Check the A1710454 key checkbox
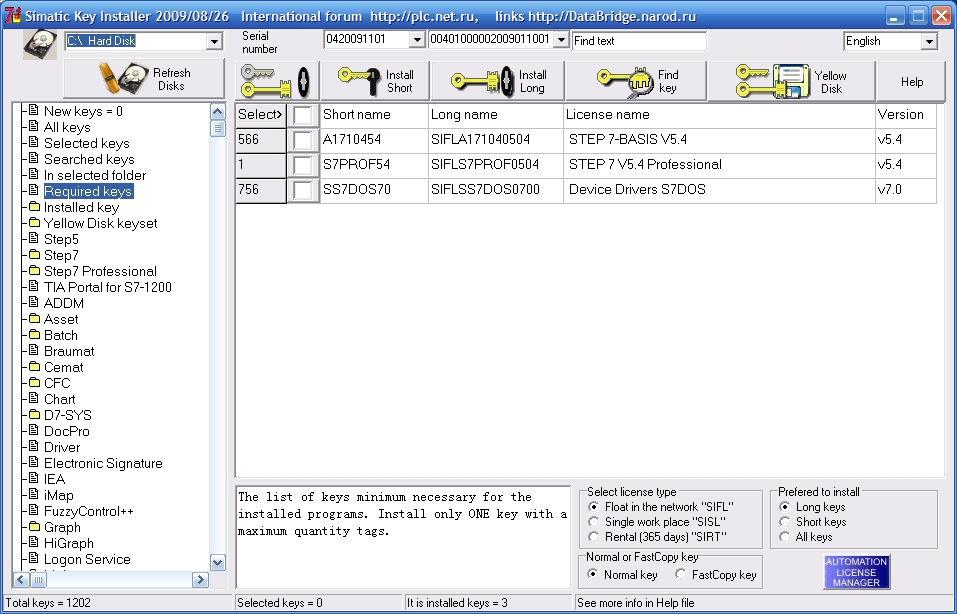Image resolution: width=957 pixels, height=614 pixels. [x=303, y=140]
